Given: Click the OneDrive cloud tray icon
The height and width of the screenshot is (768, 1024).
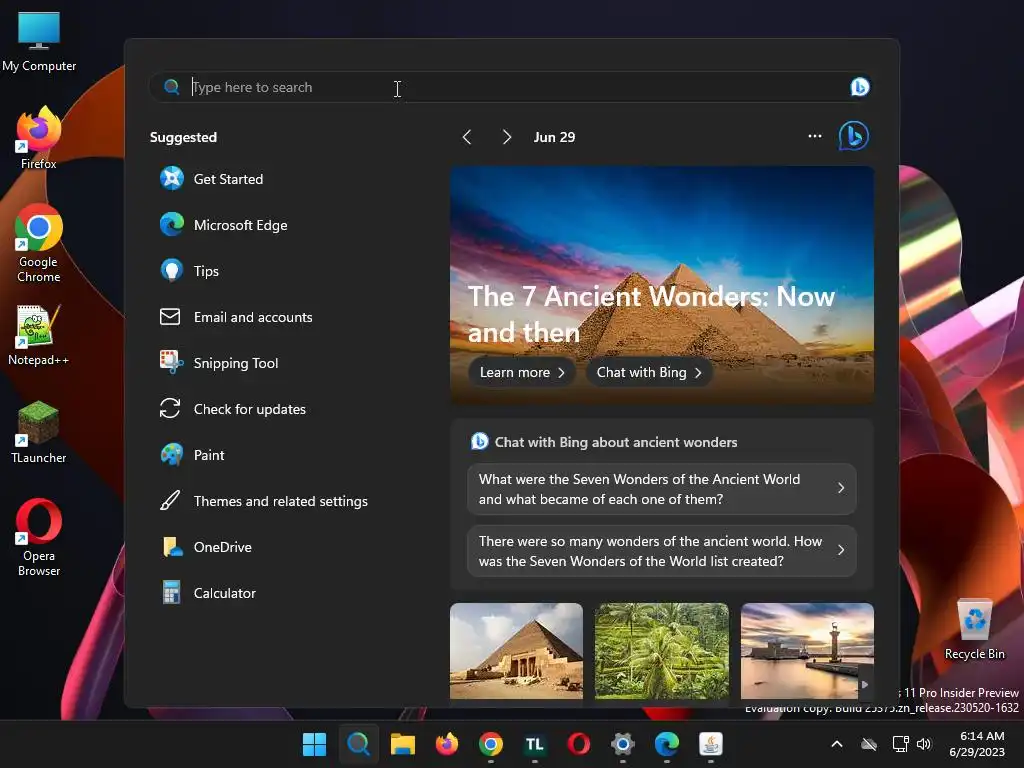Looking at the screenshot, I should [869, 744].
